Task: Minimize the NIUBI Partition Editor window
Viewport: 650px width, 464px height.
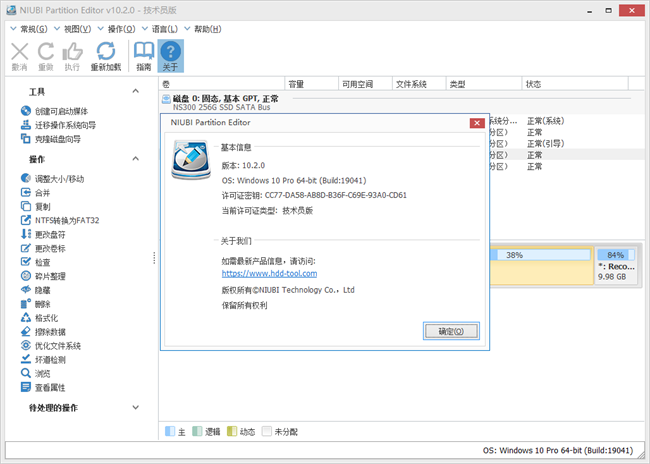Action: (589, 11)
